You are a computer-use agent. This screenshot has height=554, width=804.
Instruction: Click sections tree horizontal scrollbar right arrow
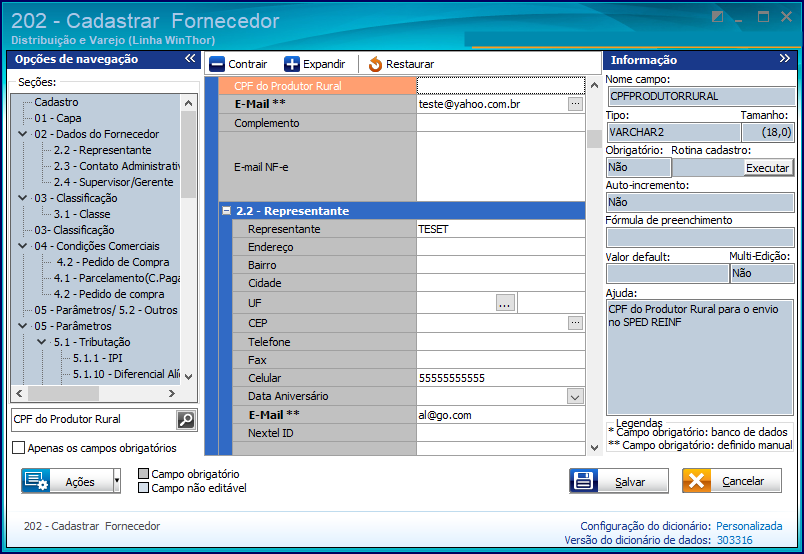(x=172, y=393)
